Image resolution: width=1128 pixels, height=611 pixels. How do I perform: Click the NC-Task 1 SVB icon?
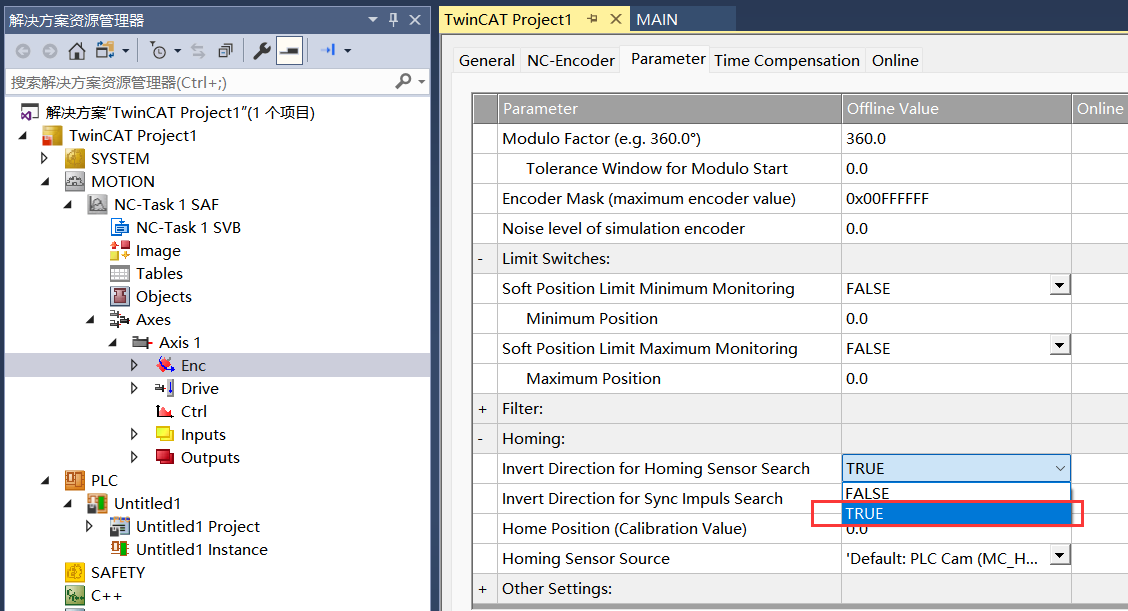tap(120, 227)
